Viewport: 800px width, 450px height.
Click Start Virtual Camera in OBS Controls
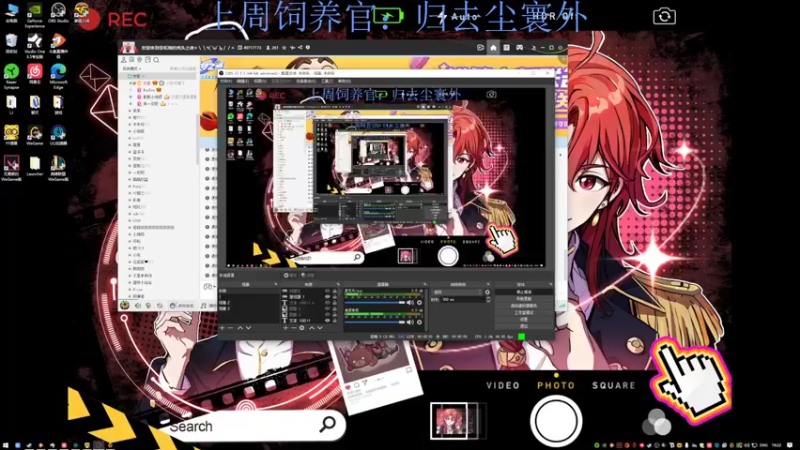(524, 305)
